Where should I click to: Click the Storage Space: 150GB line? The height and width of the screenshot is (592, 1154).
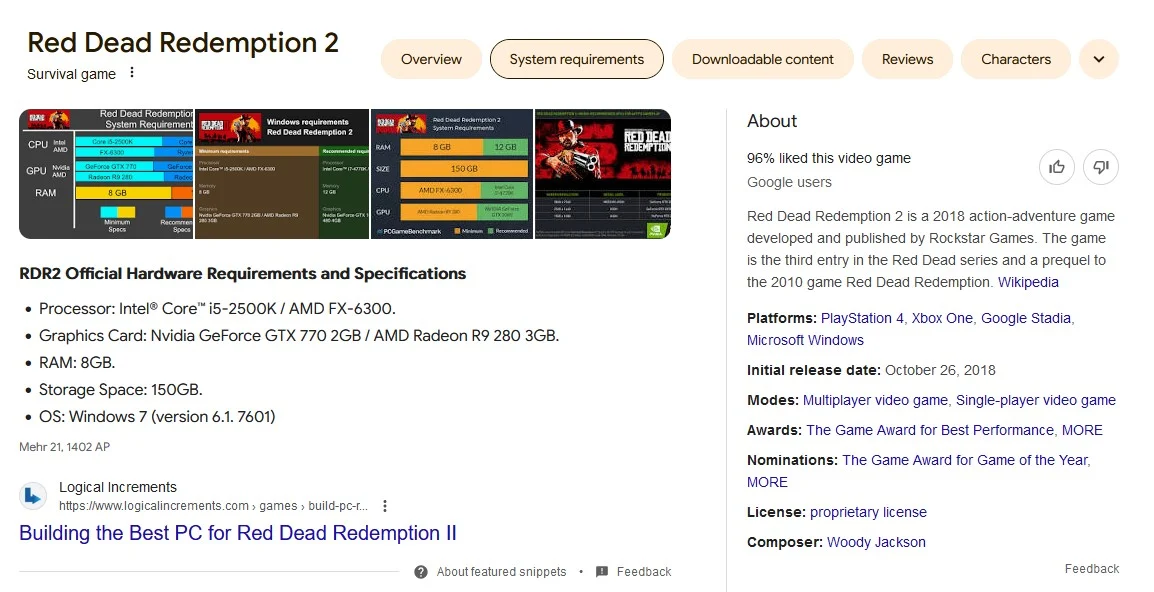tap(121, 390)
